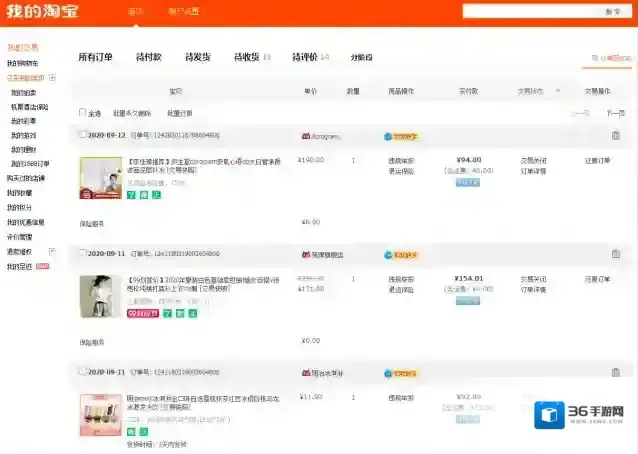Tick checkbox for bottom 2020-09-11 order
638x454 pixels.
click(x=83, y=371)
